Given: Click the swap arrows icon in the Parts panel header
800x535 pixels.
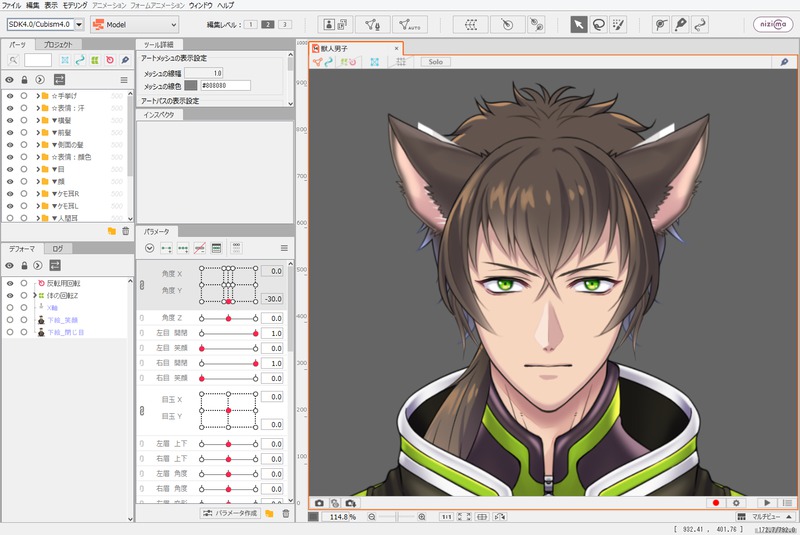Looking at the screenshot, I should pyautogui.click(x=59, y=80).
